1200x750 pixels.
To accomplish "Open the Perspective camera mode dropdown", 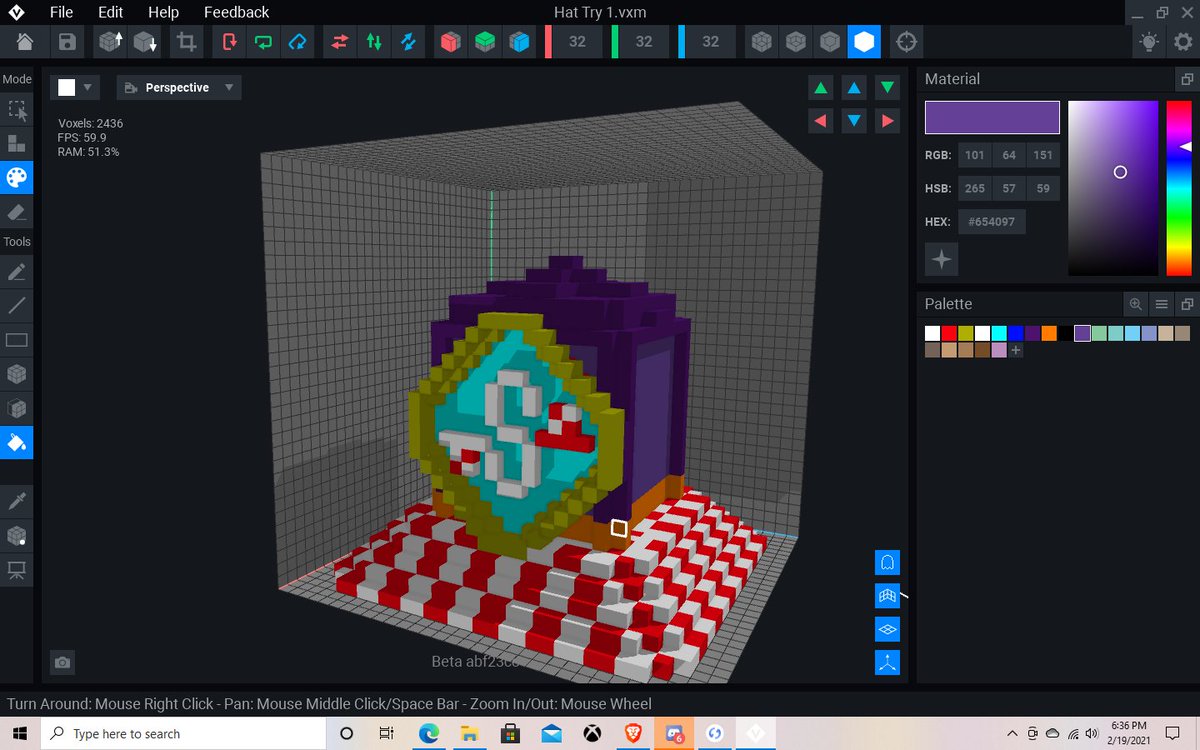I will coord(178,87).
